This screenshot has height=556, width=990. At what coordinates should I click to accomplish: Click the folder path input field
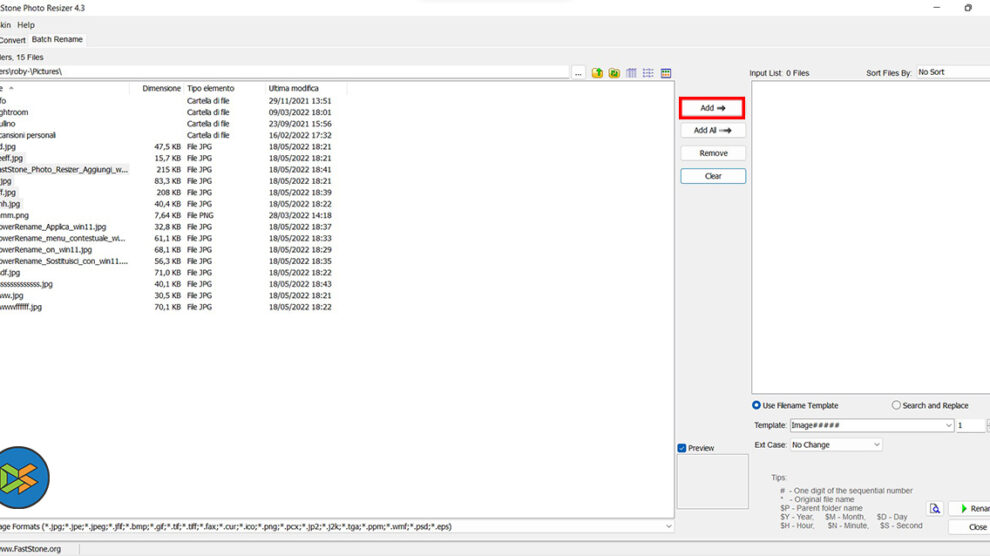284,72
